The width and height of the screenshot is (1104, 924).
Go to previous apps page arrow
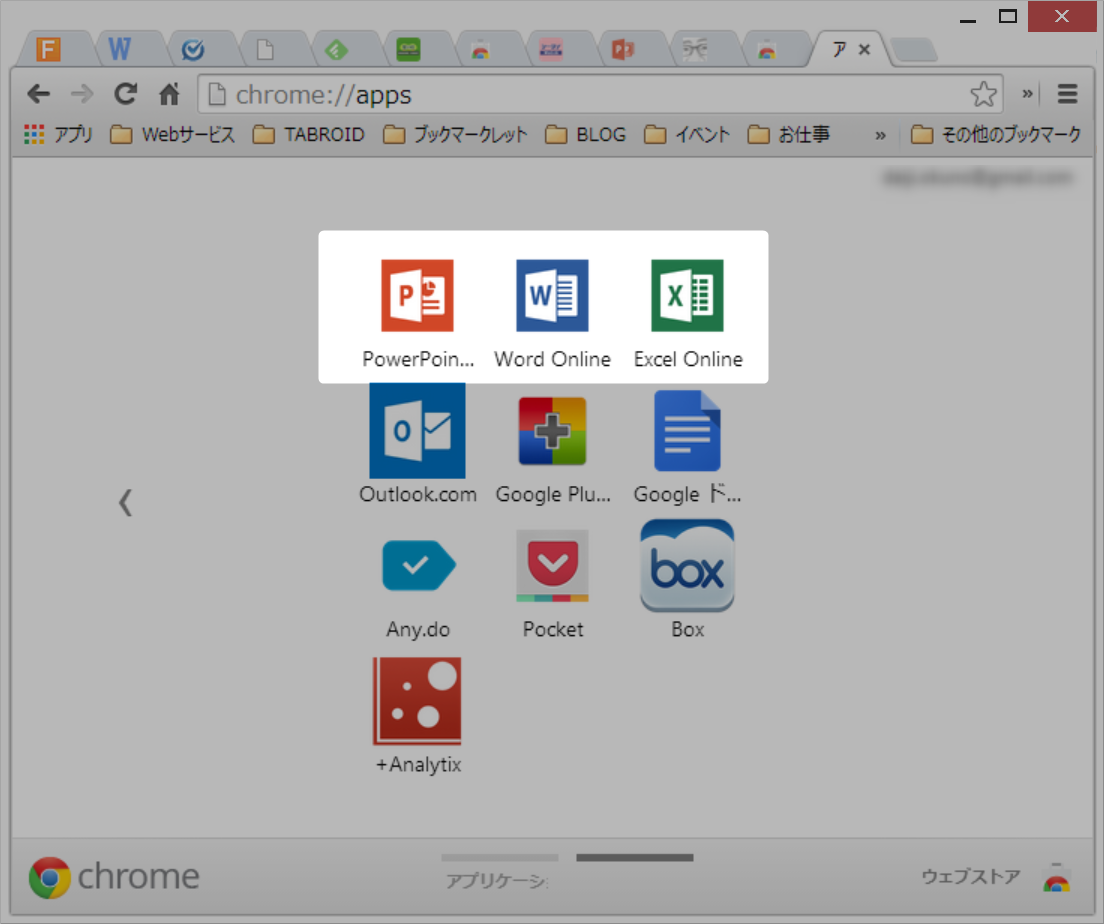(x=125, y=503)
